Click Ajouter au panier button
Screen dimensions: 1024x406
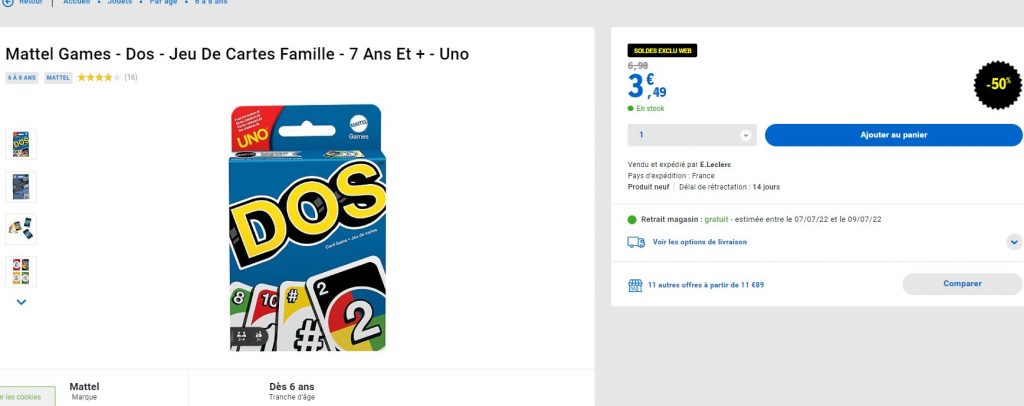(x=893, y=135)
